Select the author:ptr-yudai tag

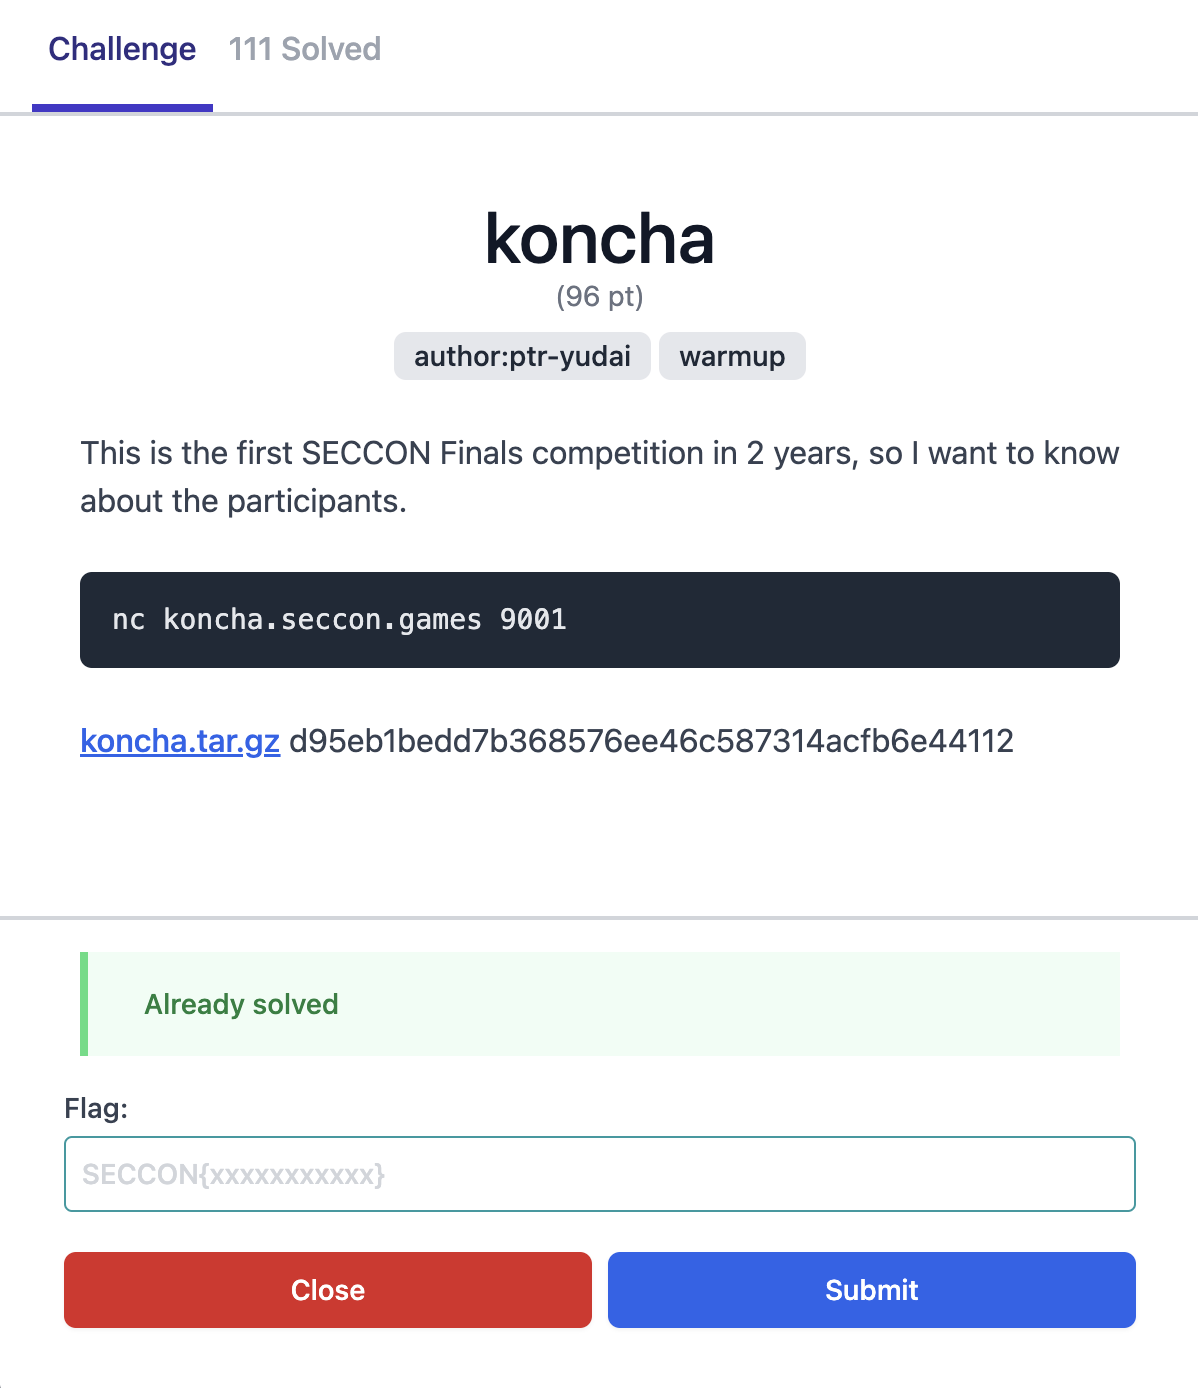[x=522, y=356]
